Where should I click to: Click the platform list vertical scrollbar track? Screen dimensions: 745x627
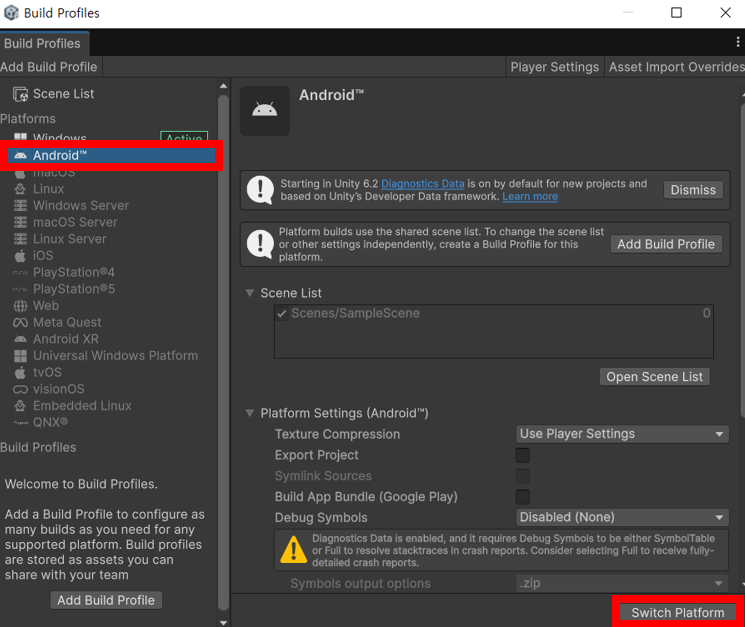pyautogui.click(x=223, y=352)
